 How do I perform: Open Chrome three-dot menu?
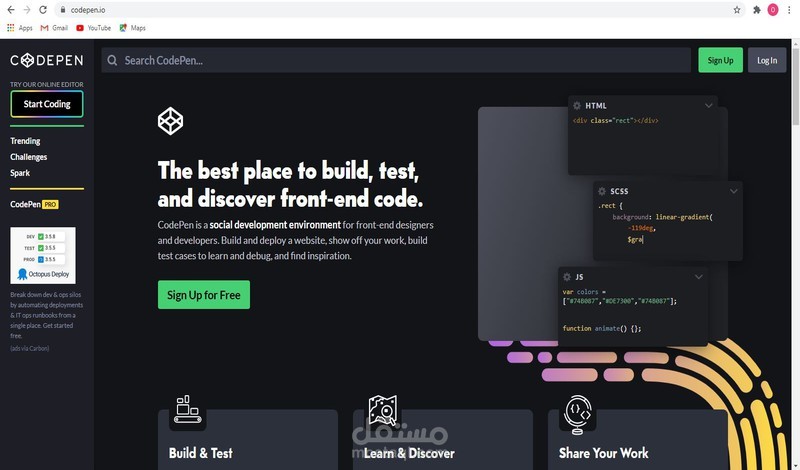click(x=789, y=10)
